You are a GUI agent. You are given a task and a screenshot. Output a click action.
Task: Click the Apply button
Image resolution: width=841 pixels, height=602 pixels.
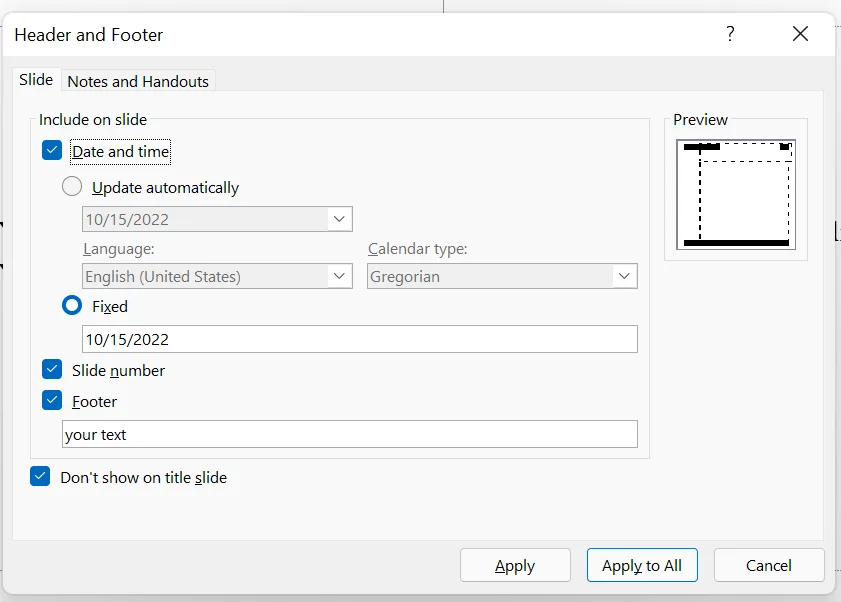(x=515, y=565)
